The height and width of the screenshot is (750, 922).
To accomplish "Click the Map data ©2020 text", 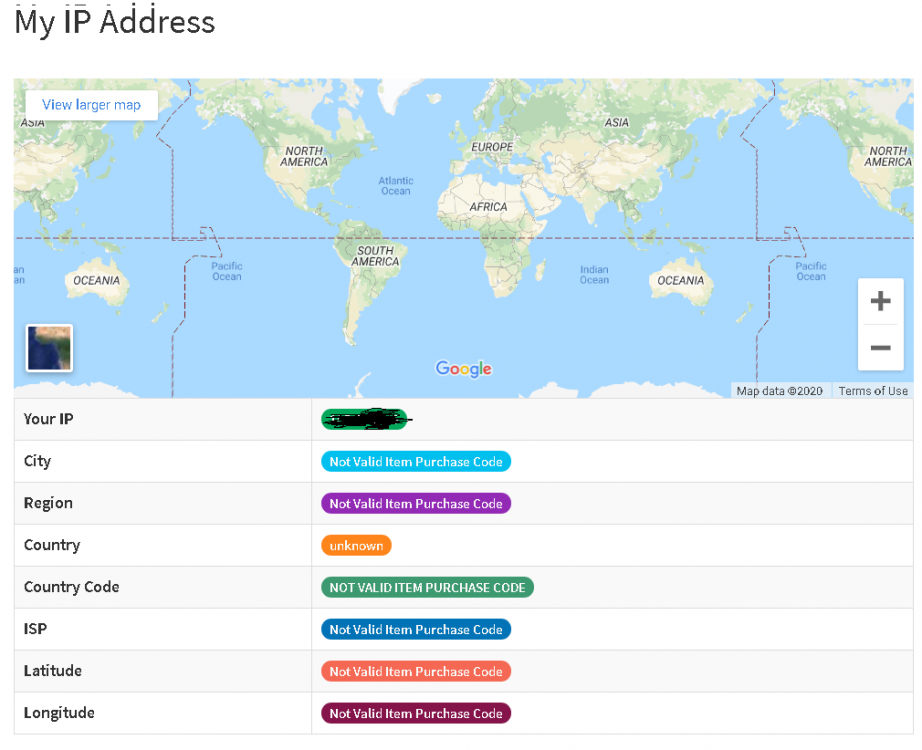I will pyautogui.click(x=780, y=391).
